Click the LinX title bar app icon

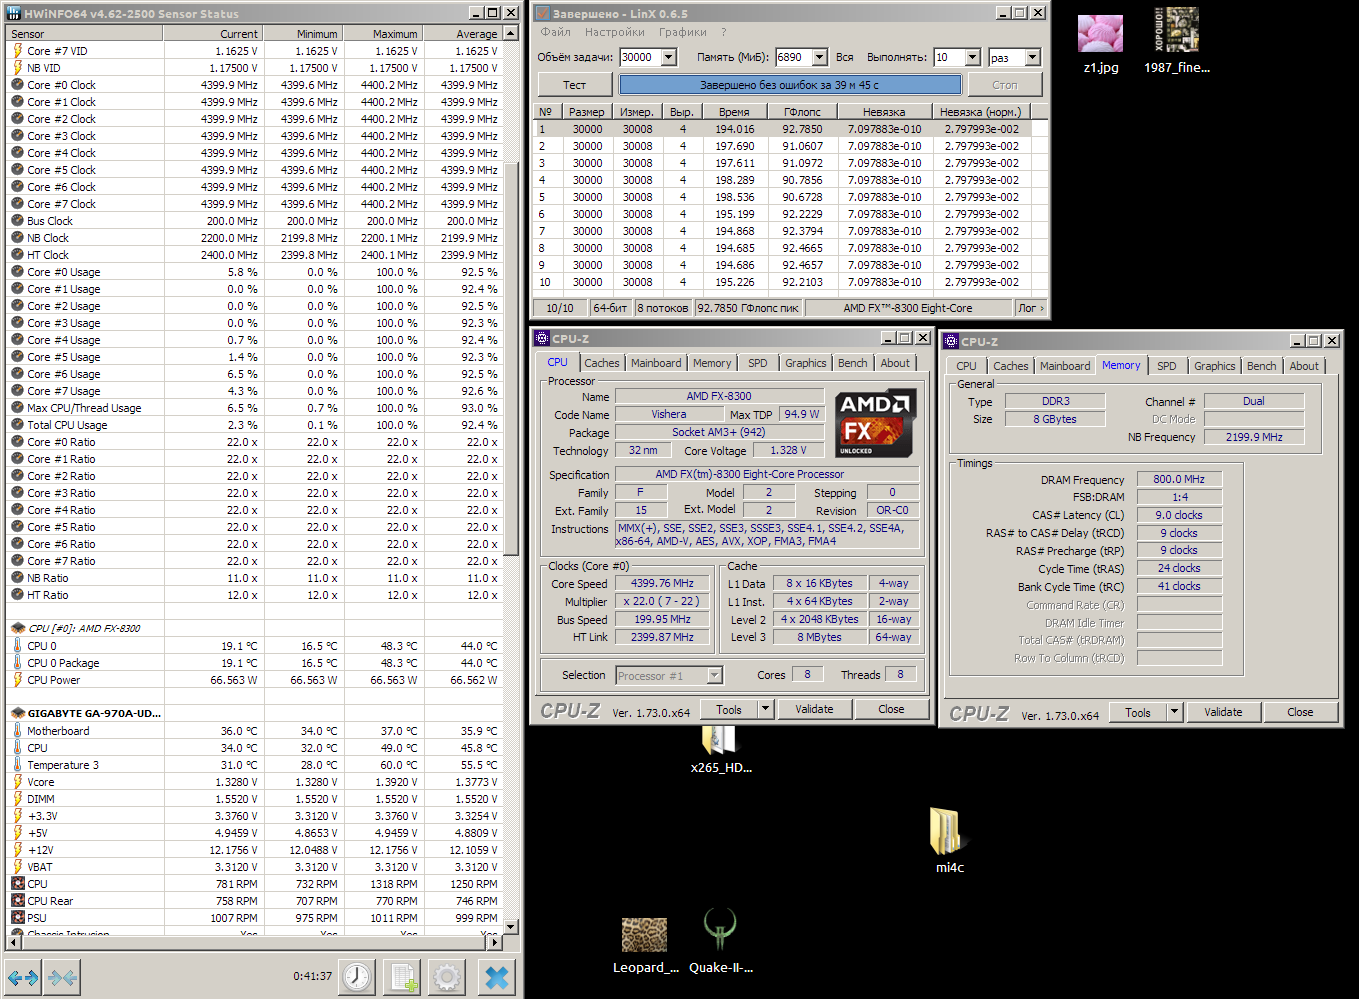pos(542,13)
